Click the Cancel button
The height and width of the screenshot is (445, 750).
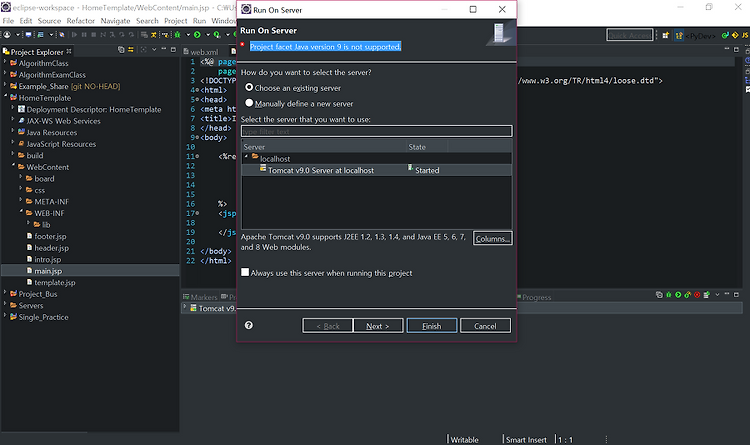485,326
